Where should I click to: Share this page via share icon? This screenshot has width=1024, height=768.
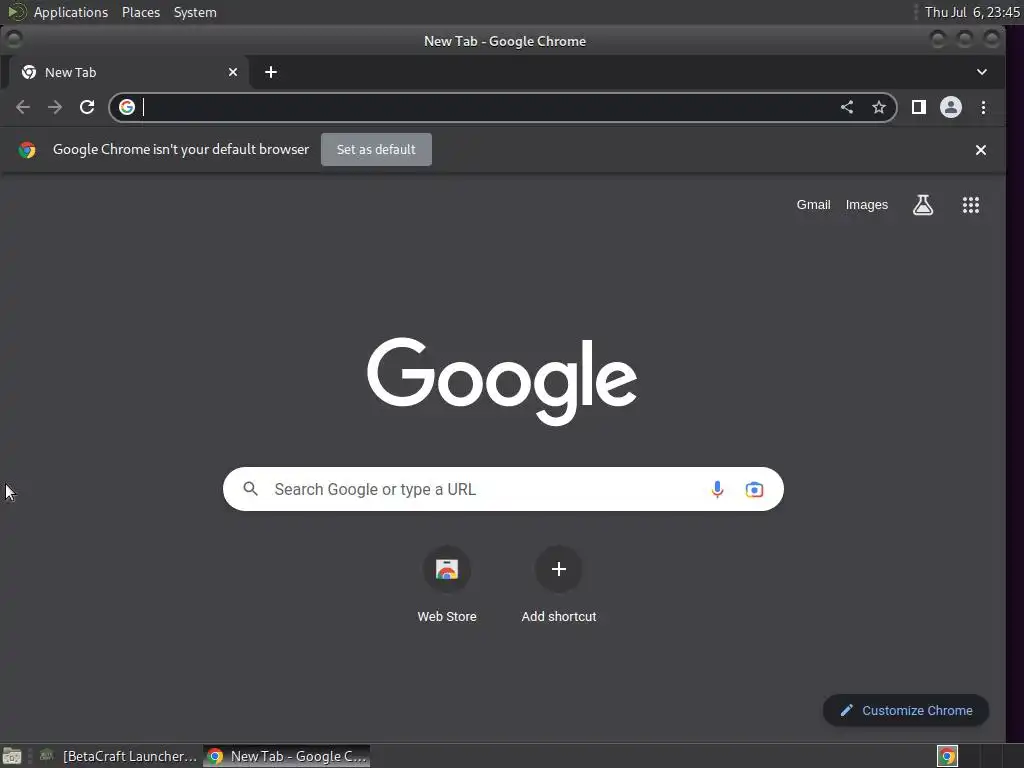(x=847, y=107)
